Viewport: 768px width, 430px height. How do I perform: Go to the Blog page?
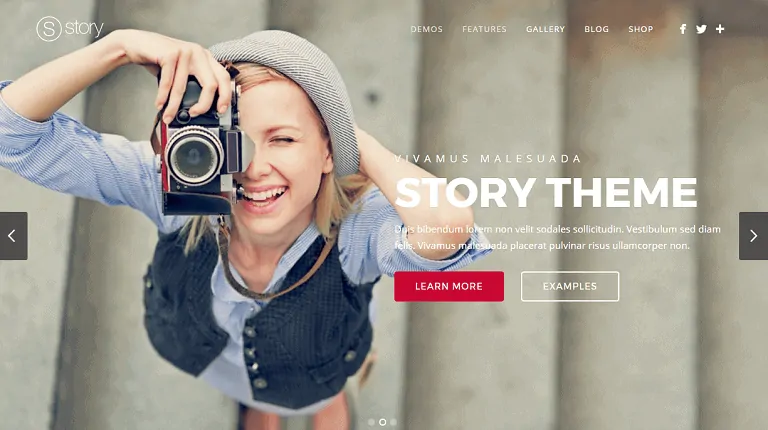[597, 29]
